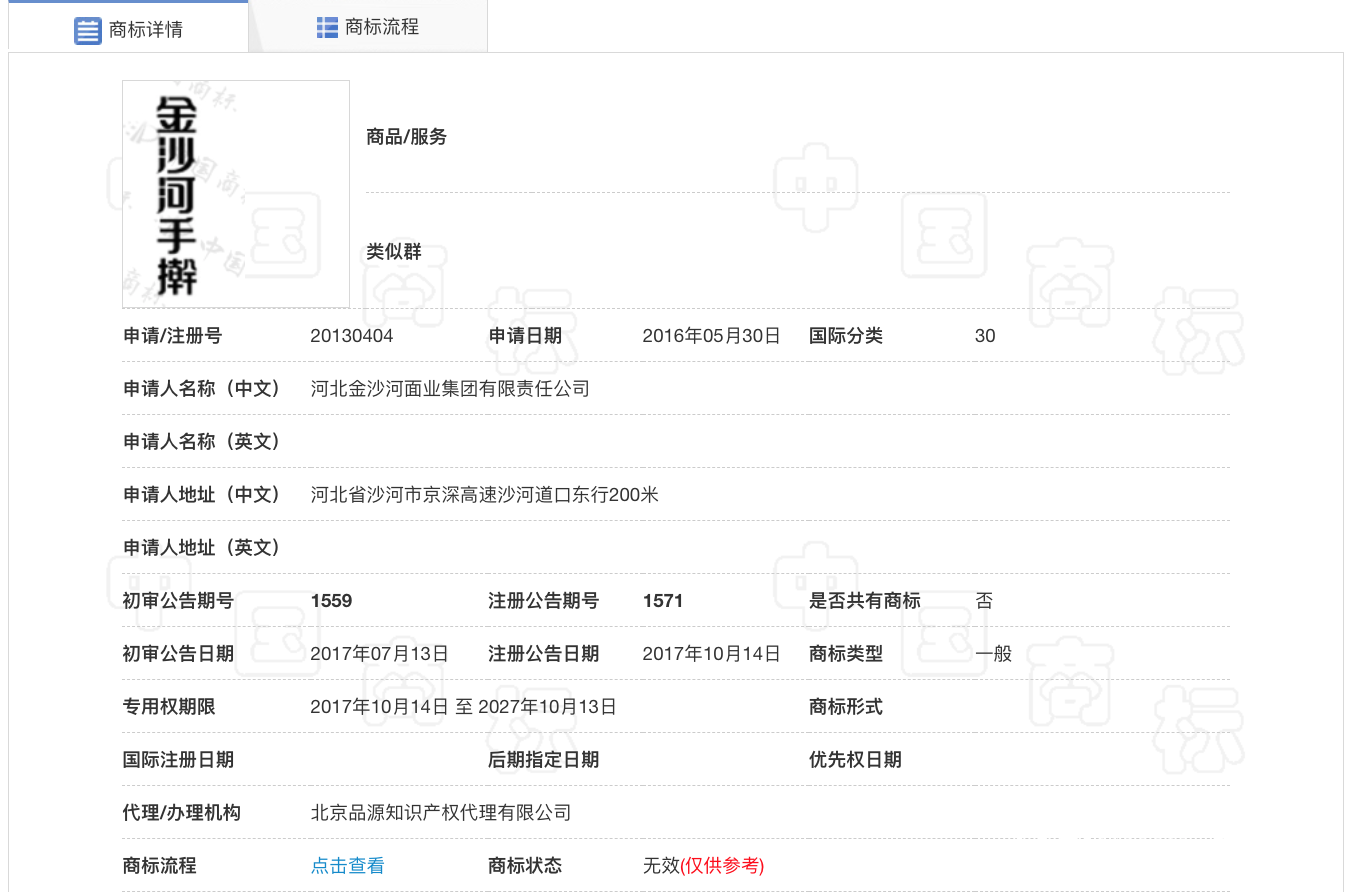Click the 商标流程 row label
This screenshot has width=1352, height=892.
160,866
